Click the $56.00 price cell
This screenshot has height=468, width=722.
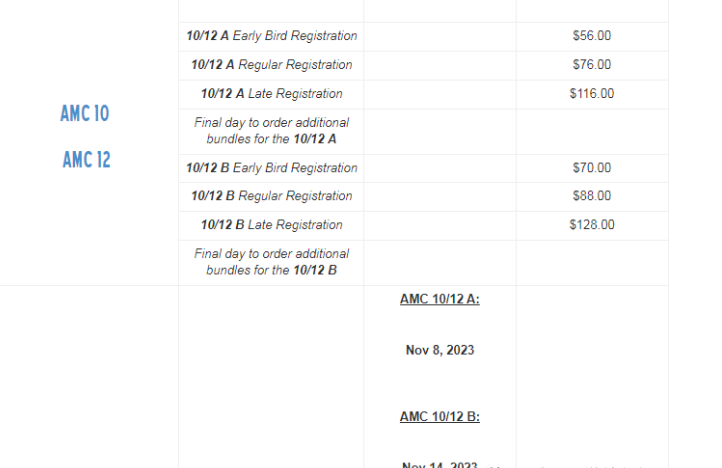(592, 36)
